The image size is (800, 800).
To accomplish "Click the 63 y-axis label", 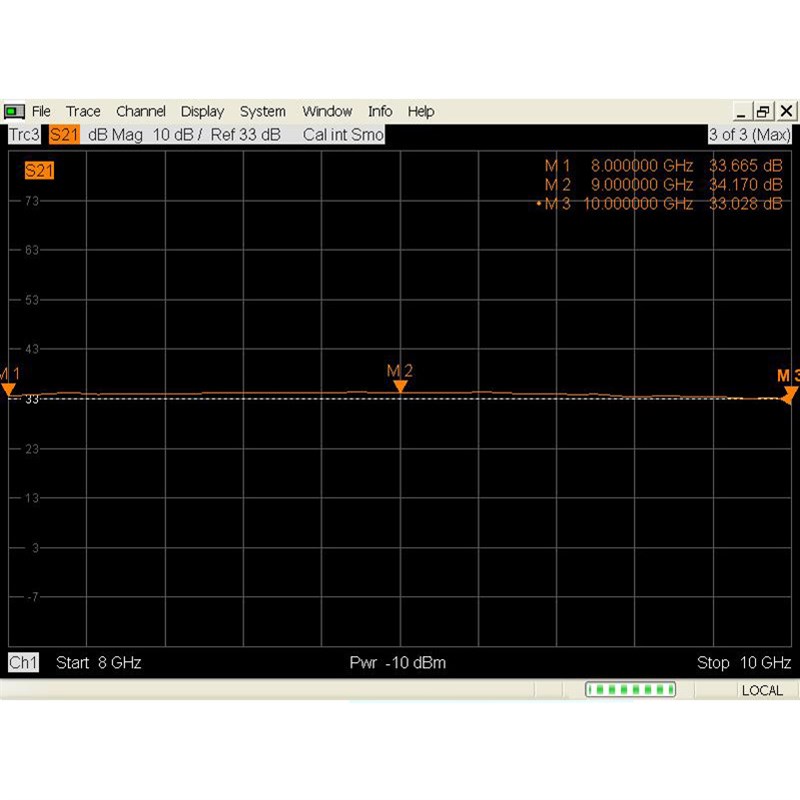I will tap(32, 250).
